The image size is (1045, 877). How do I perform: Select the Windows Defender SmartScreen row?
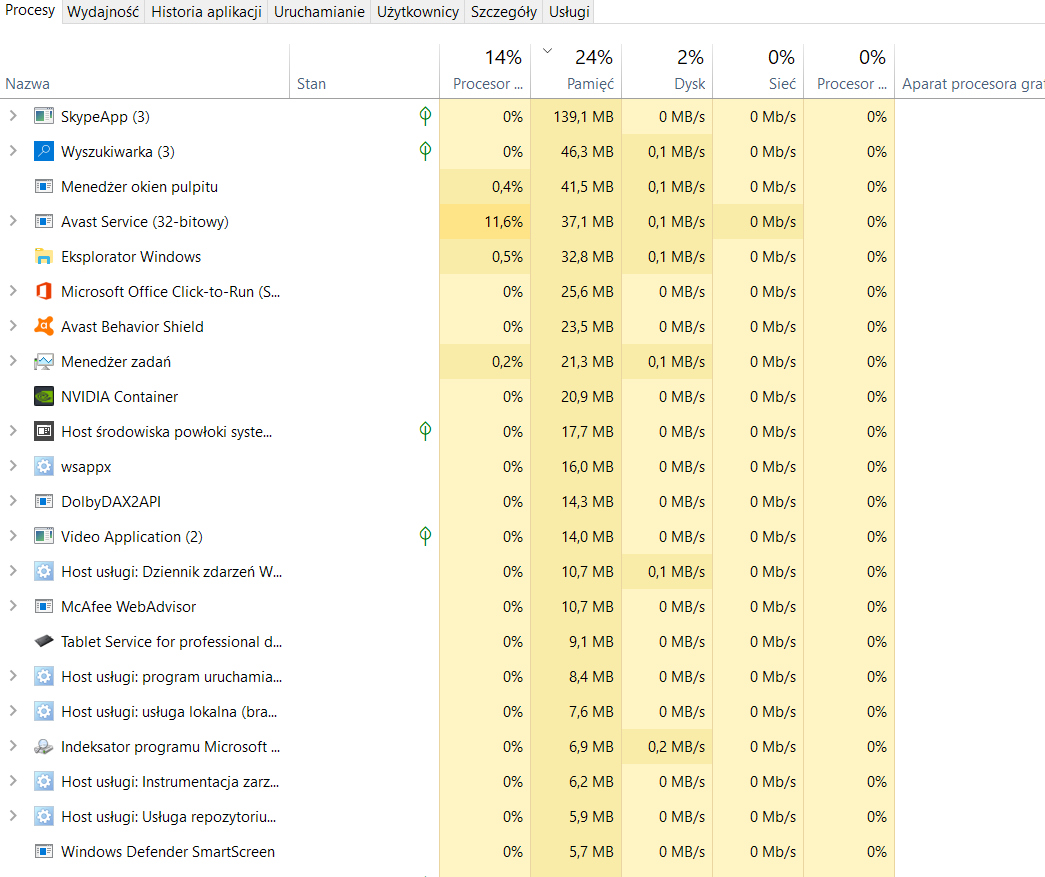tap(447, 852)
